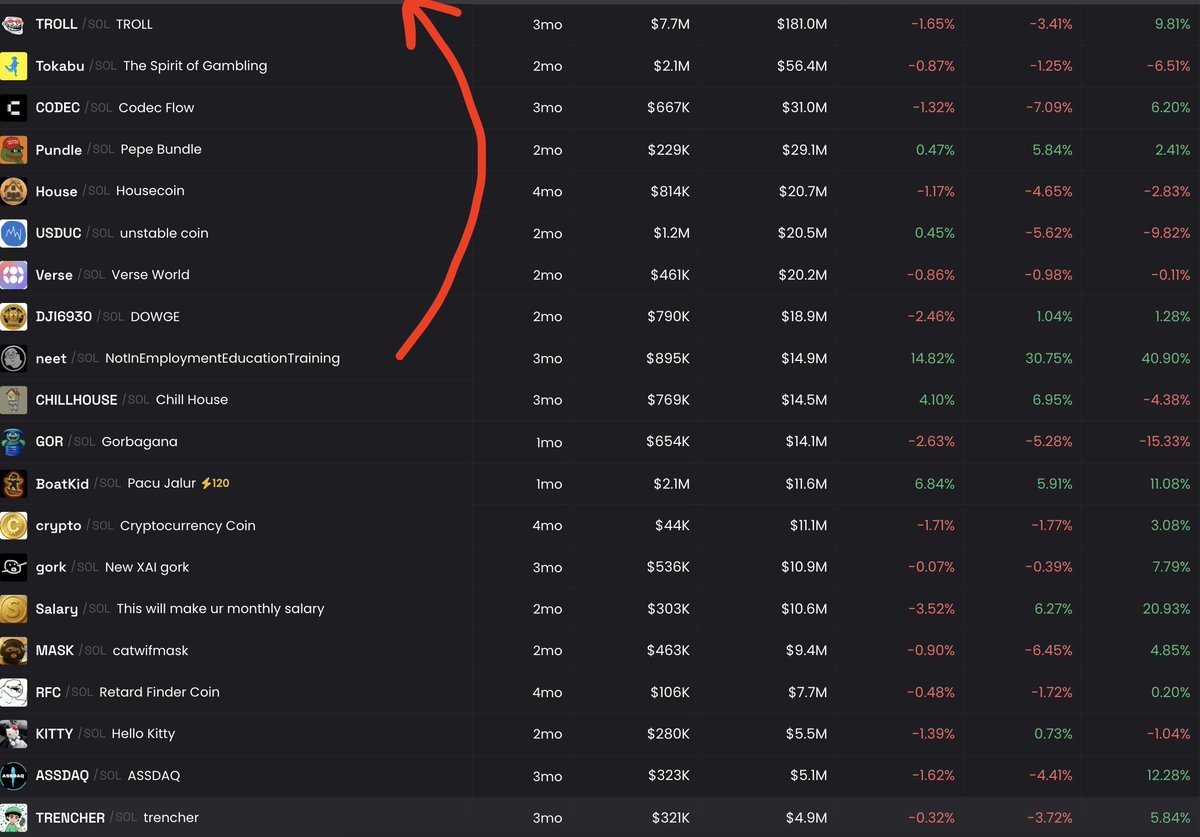Click the CODEC Codec Flow icon

click(14, 108)
